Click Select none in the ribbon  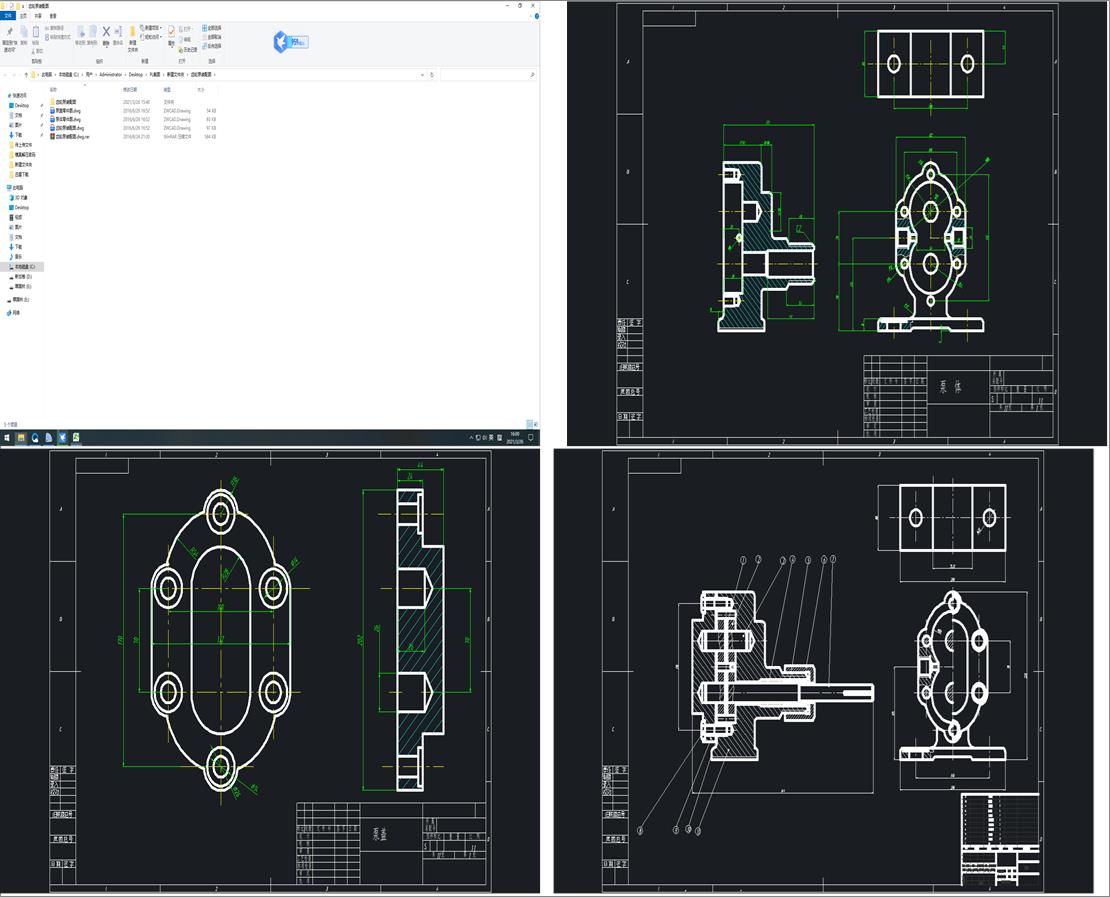click(x=212, y=37)
